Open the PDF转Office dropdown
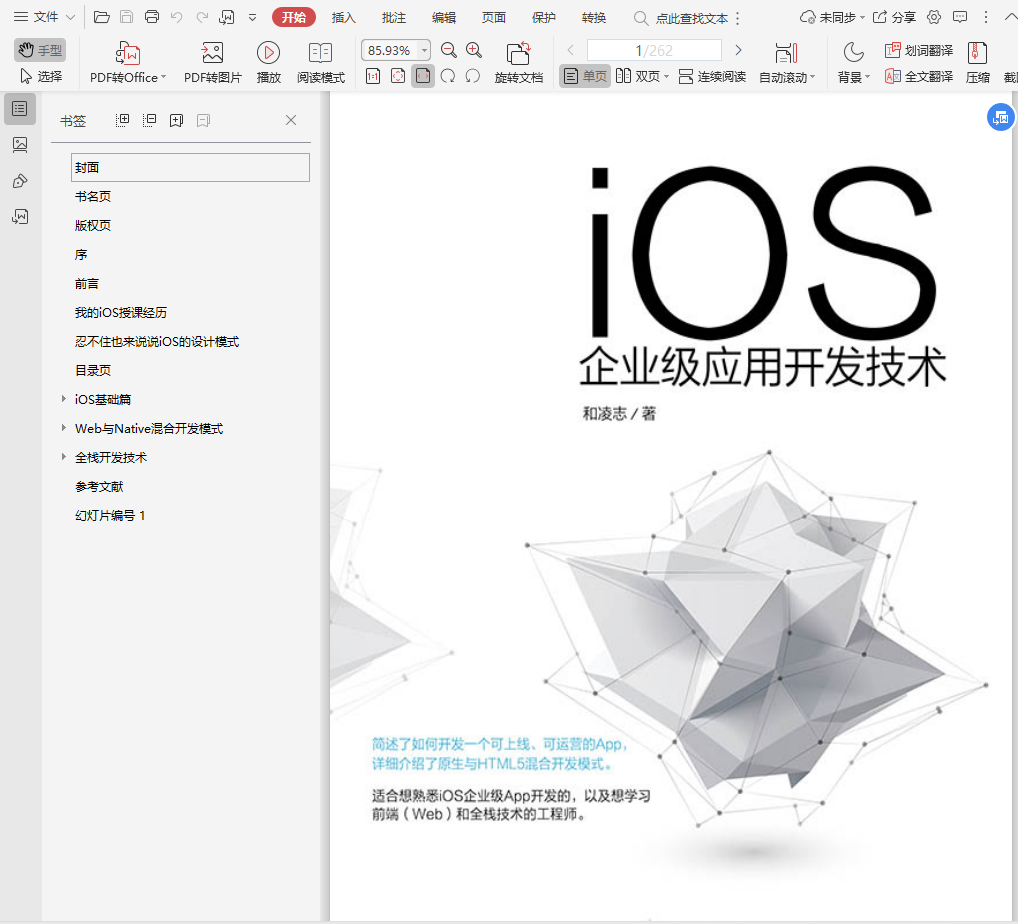This screenshot has width=1018, height=924. pyautogui.click(x=128, y=62)
